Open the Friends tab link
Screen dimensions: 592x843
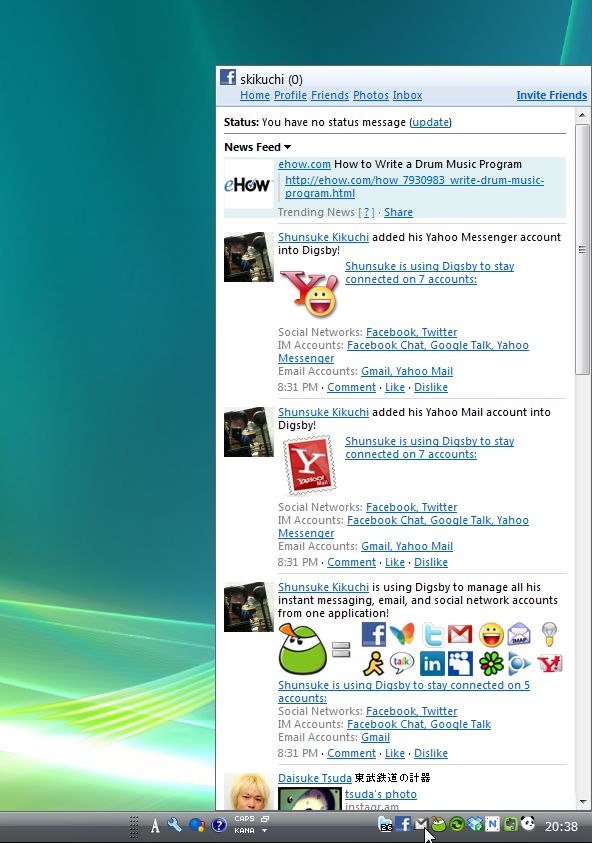[x=330, y=95]
